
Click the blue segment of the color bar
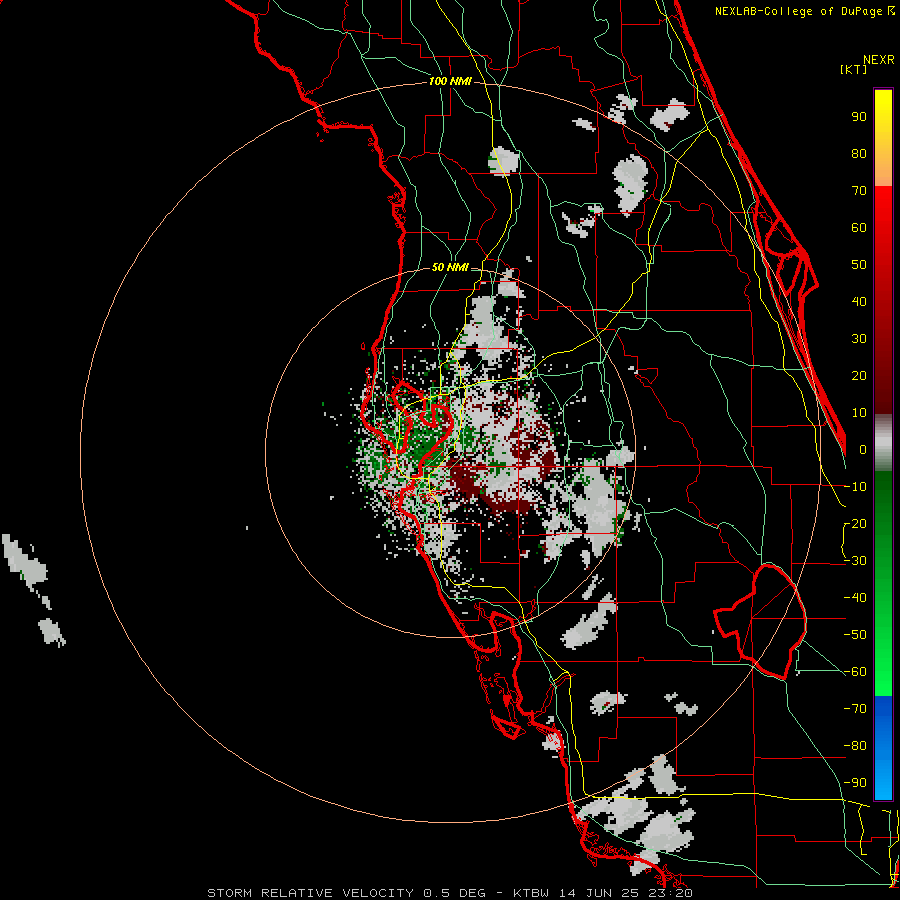[x=883, y=747]
